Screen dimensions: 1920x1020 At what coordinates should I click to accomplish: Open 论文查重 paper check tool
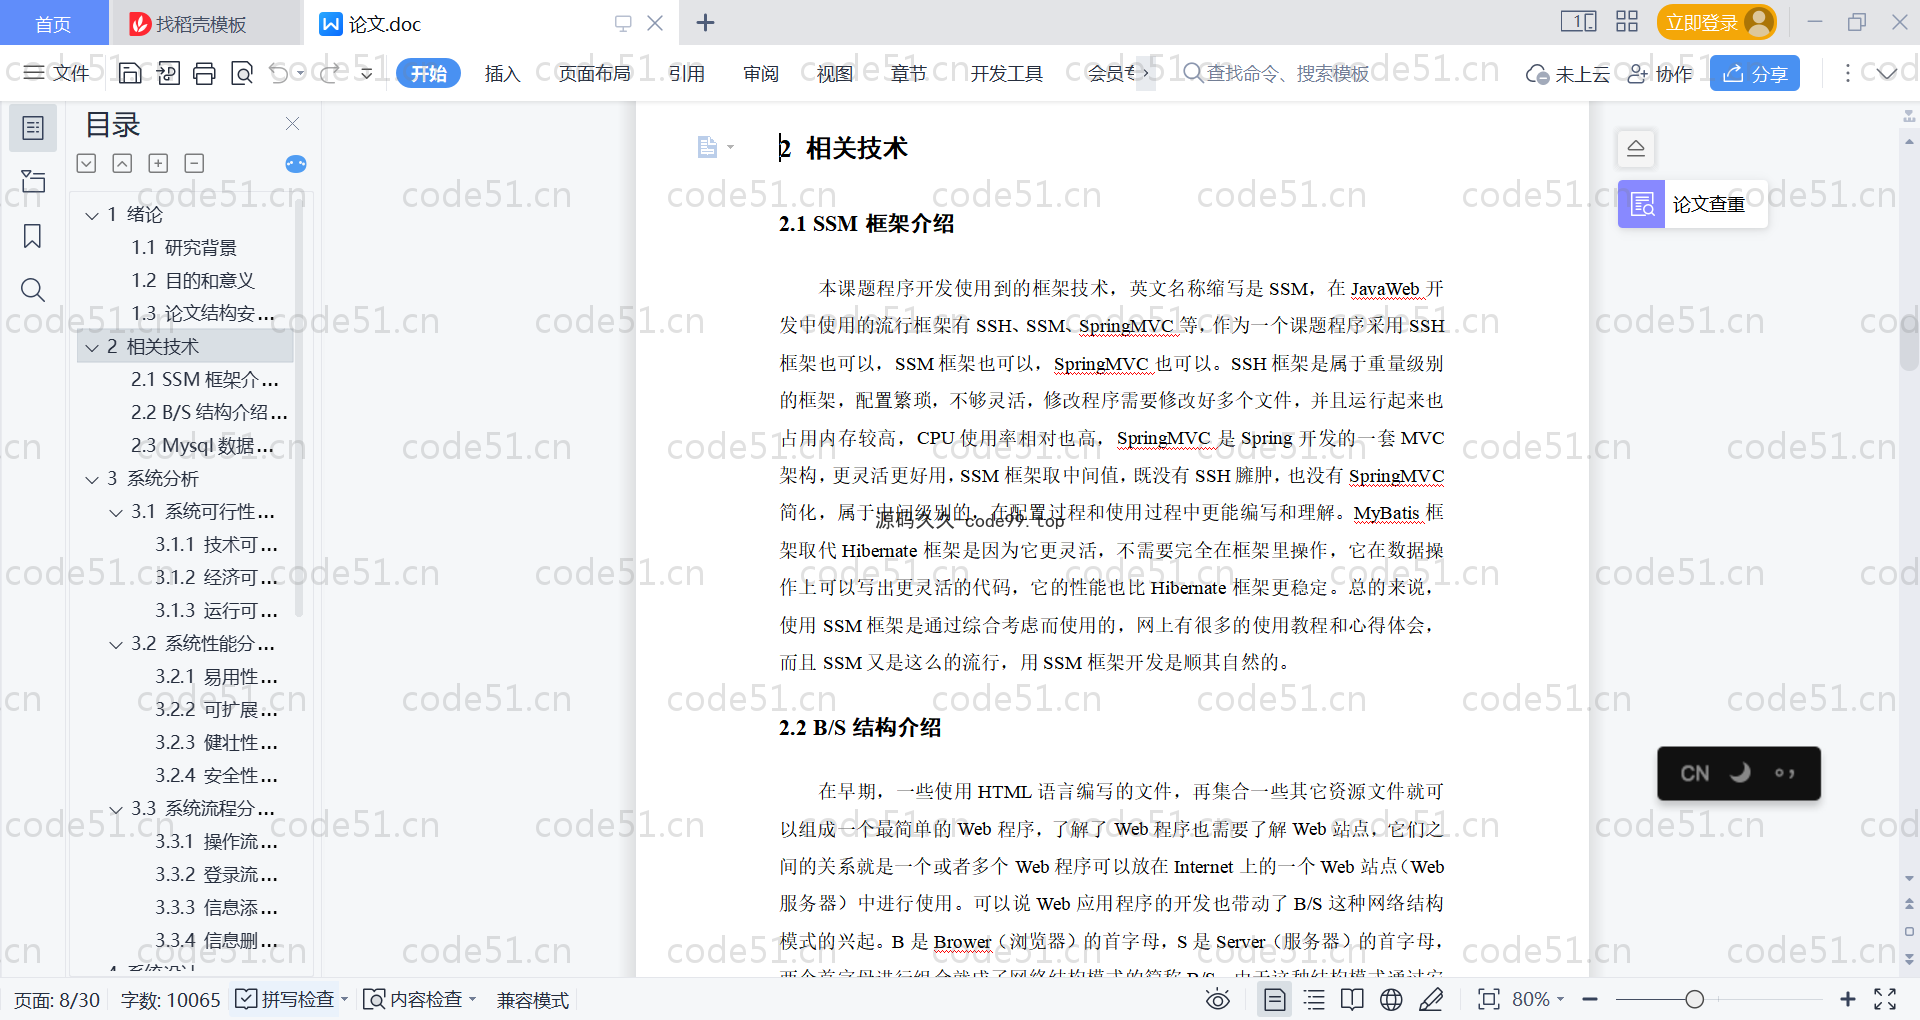(1693, 204)
